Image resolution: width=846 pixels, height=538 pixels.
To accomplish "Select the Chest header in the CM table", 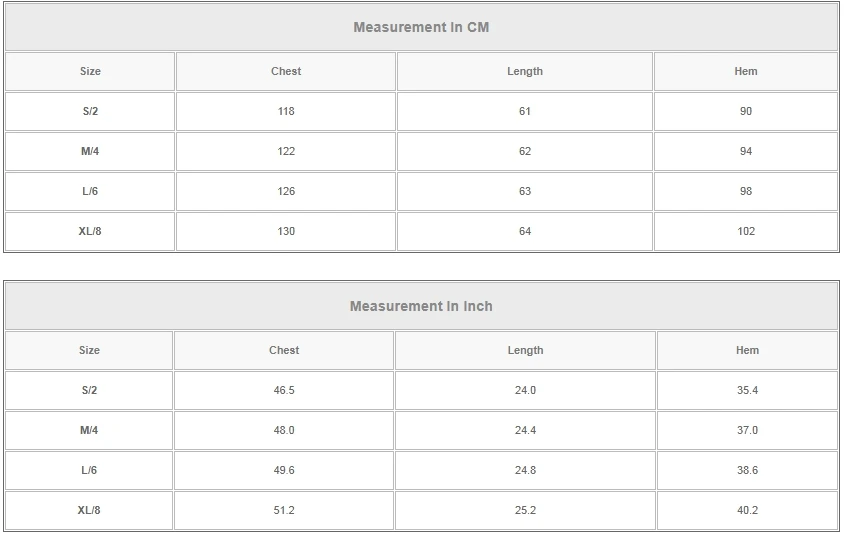I will [286, 71].
